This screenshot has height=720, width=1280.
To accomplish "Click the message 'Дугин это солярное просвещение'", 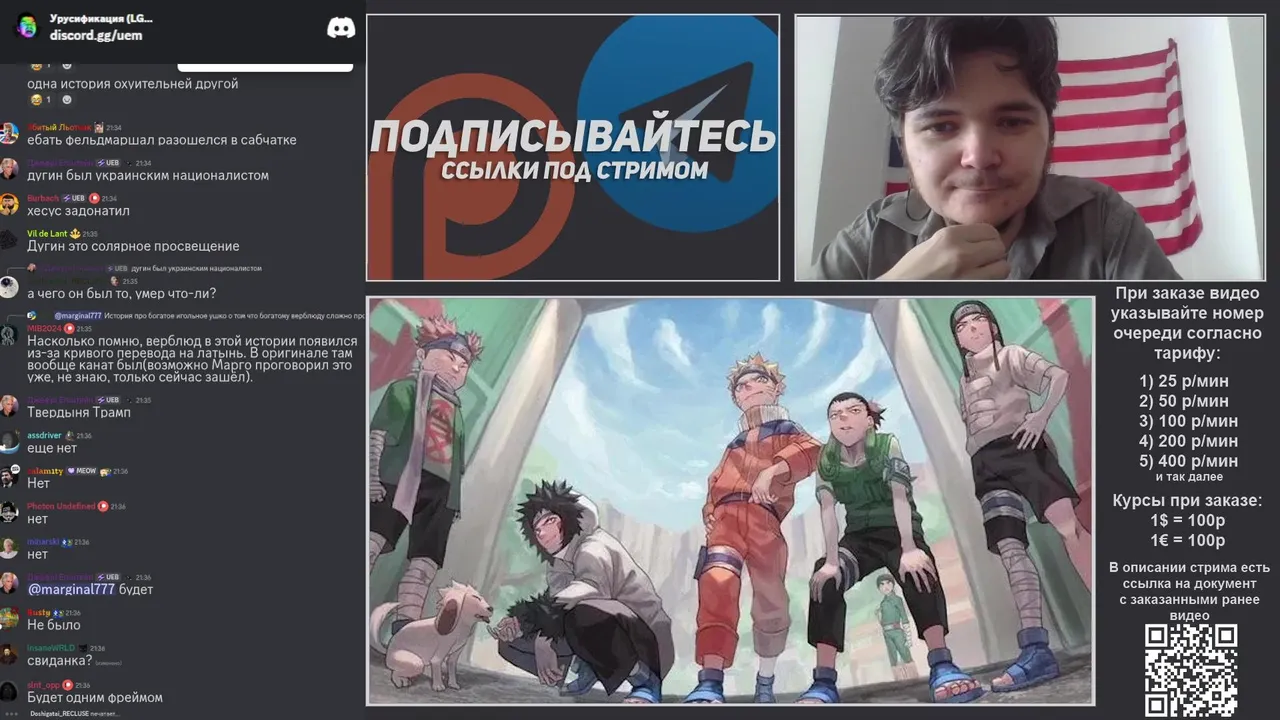I will point(133,246).
